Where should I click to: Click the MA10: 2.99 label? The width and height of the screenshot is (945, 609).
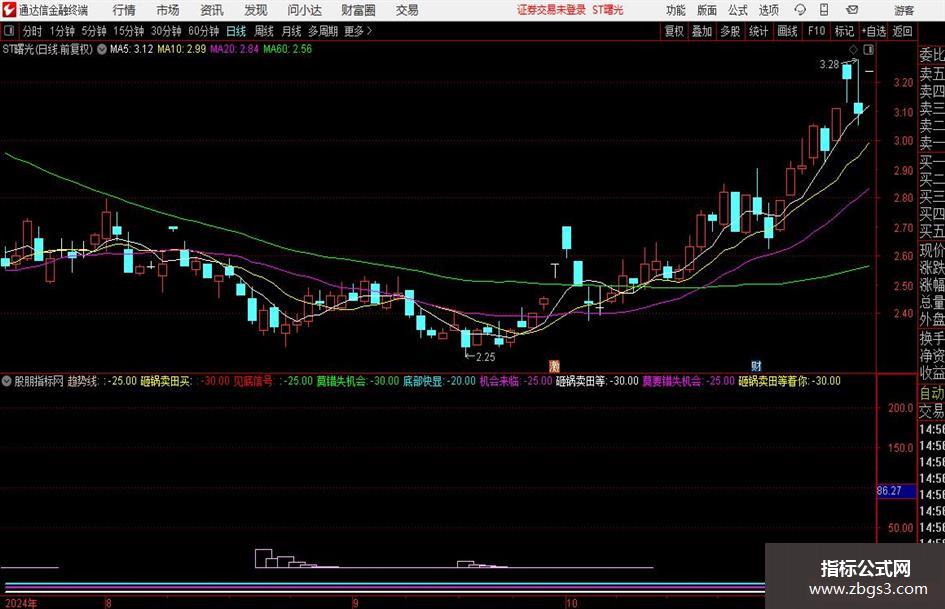point(181,49)
